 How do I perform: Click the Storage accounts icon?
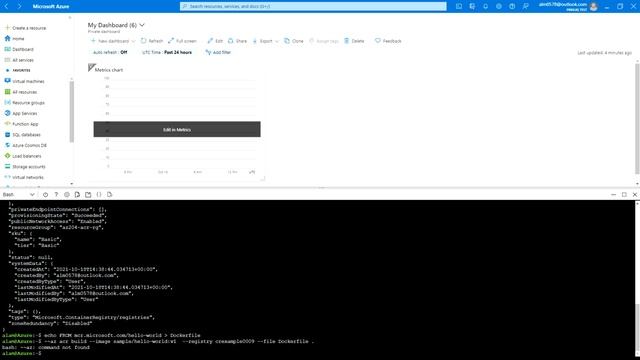pos(7,167)
